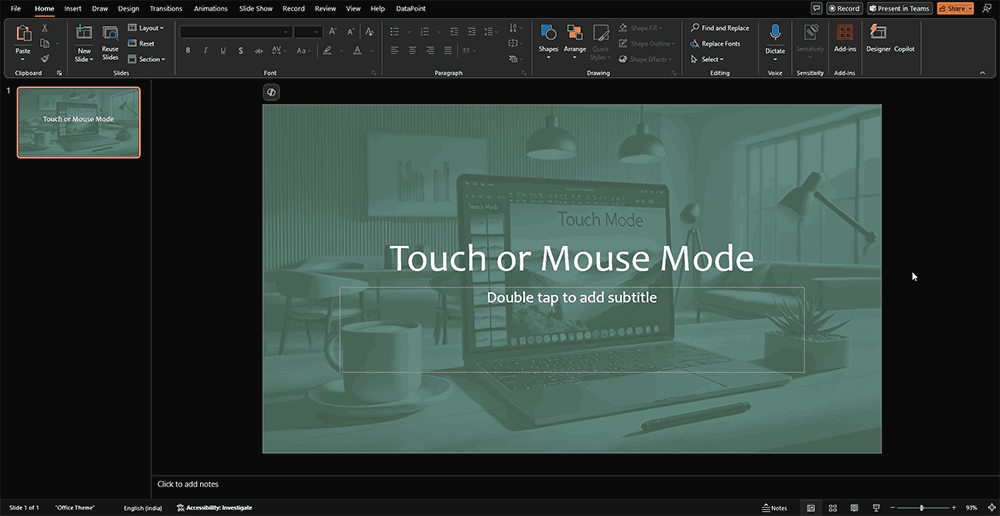1000x516 pixels.
Task: Select the Format Painter brush icon
Action: coord(45,59)
